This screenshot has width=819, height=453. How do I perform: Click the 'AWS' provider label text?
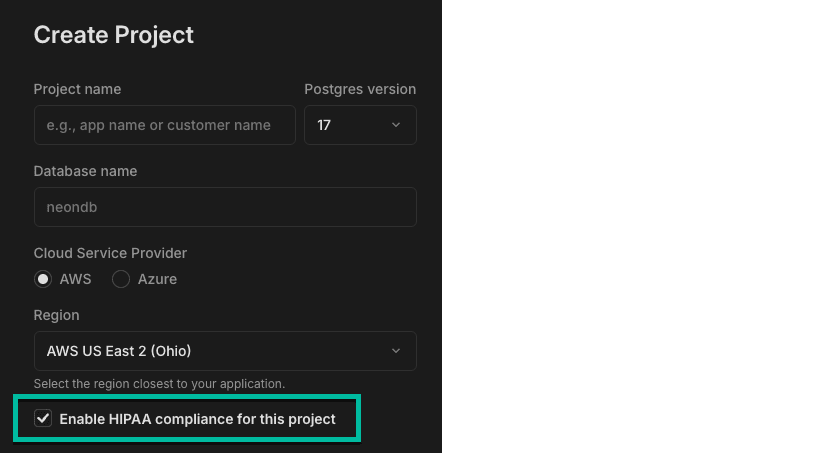[75, 279]
